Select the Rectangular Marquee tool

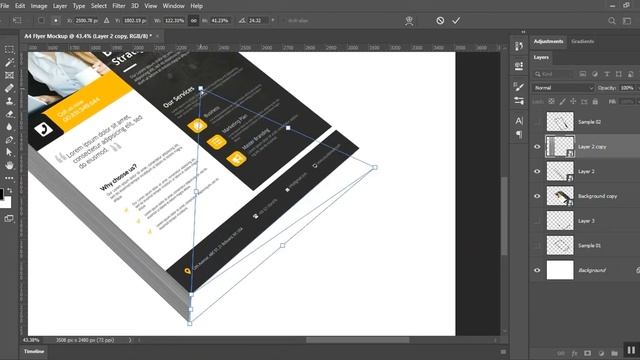tap(9, 49)
